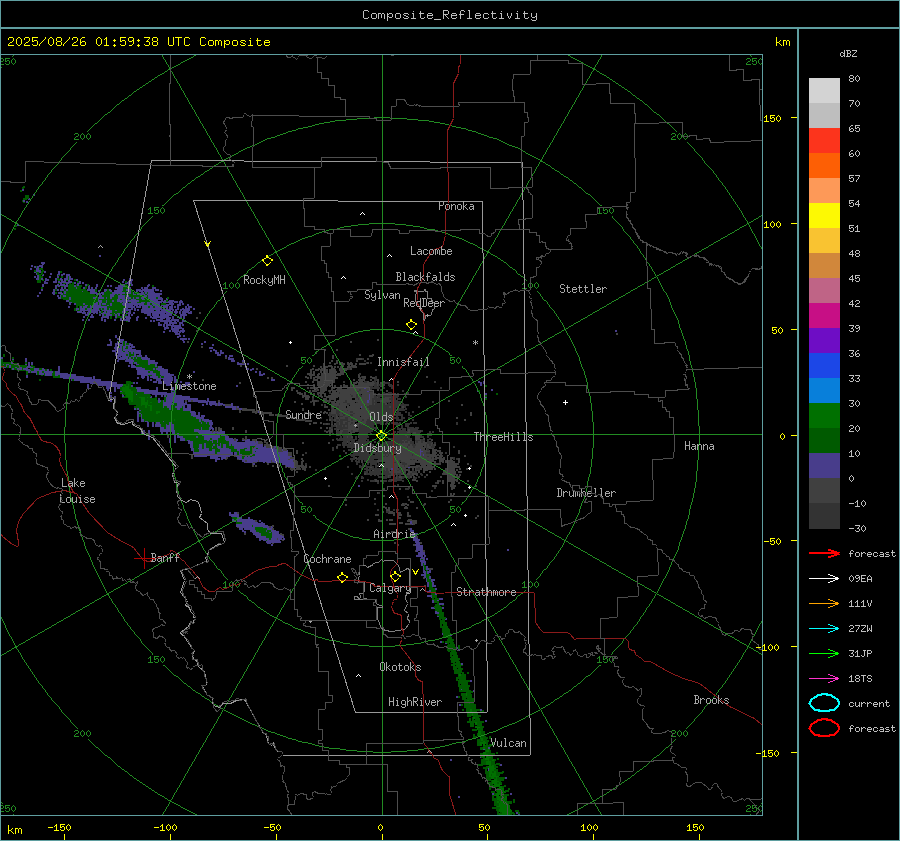Screen dimensions: 900x841
Task: Click the Composite_Reflectivity title text
Action: (x=450, y=15)
